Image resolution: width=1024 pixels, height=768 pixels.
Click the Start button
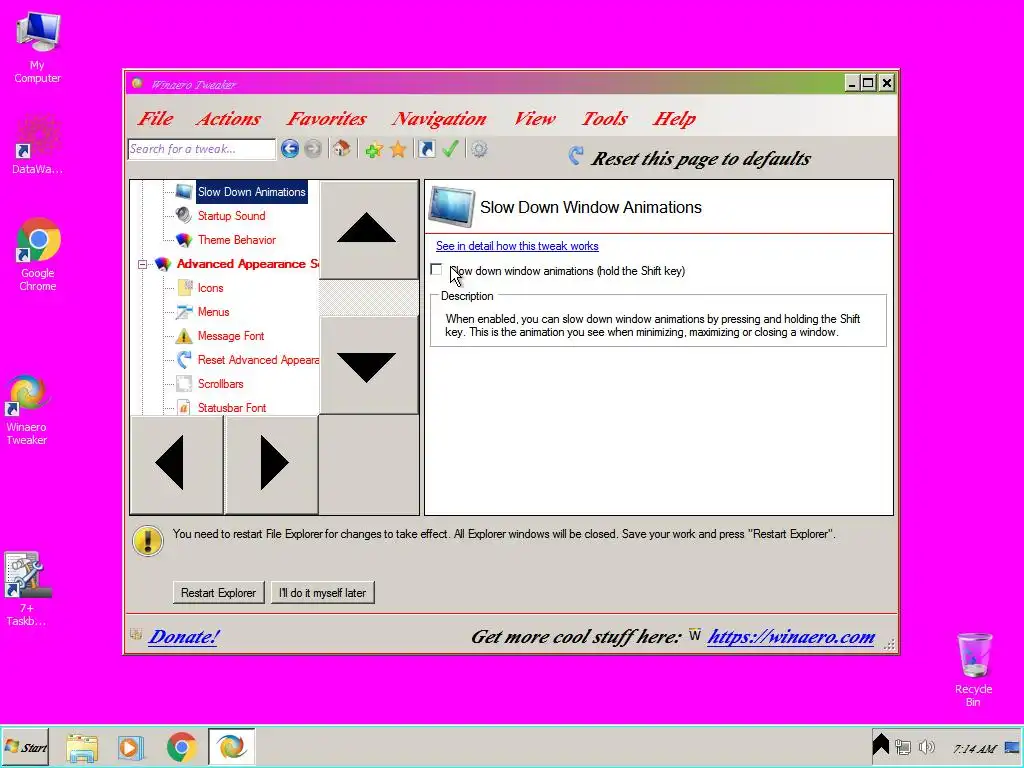tap(25, 747)
